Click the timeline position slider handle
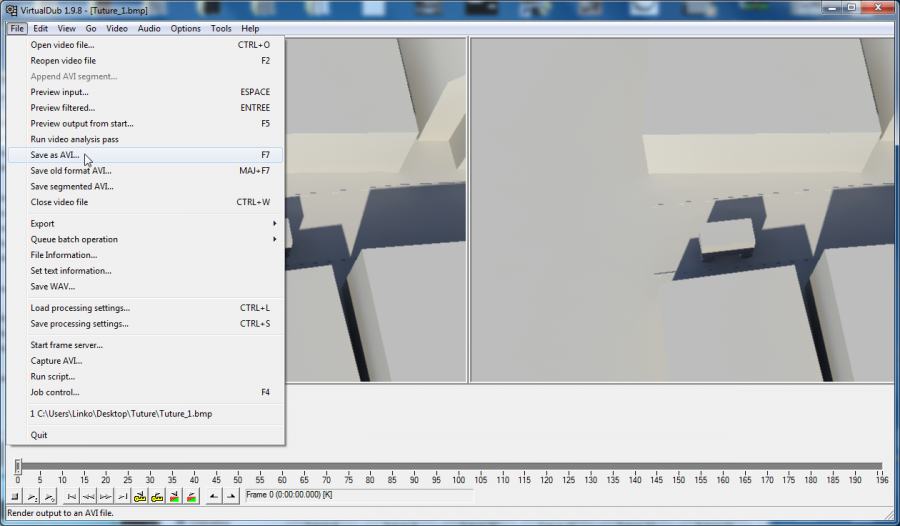 coord(17,466)
